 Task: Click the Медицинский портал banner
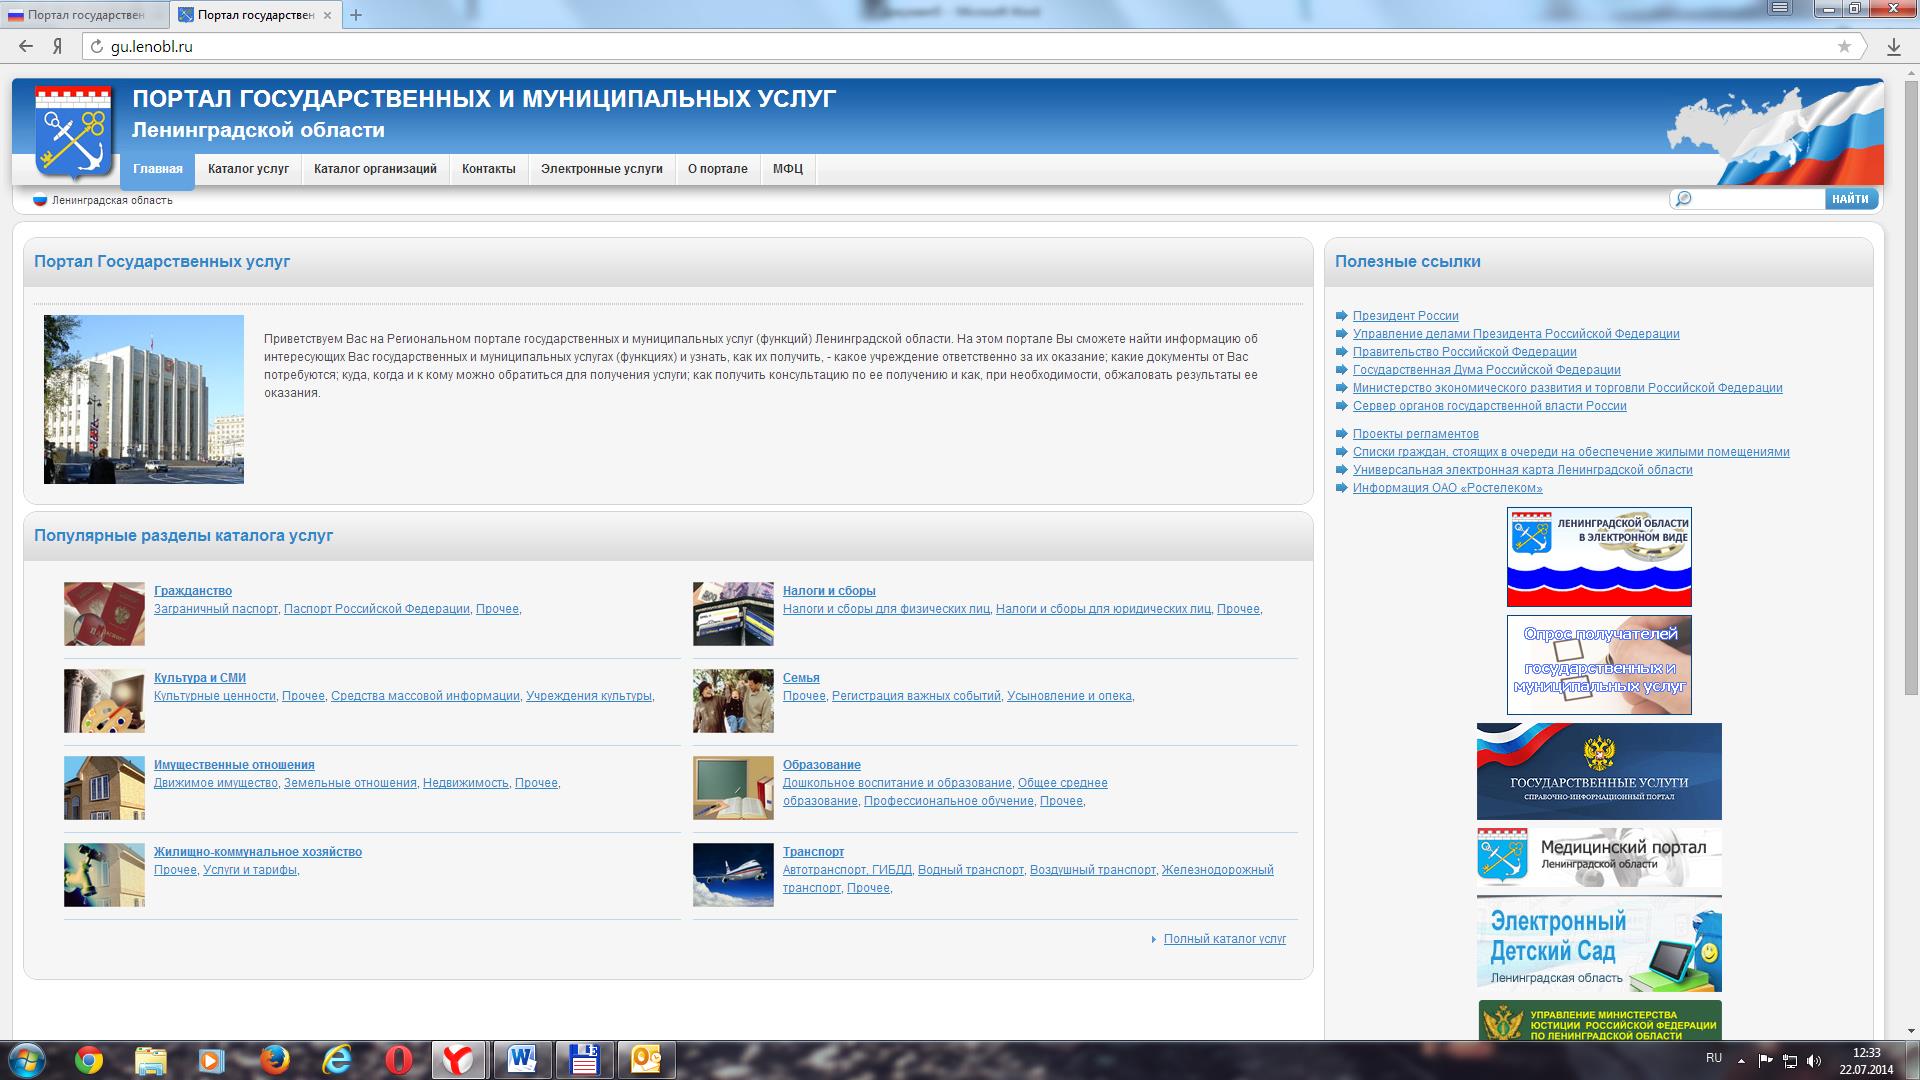1599,857
